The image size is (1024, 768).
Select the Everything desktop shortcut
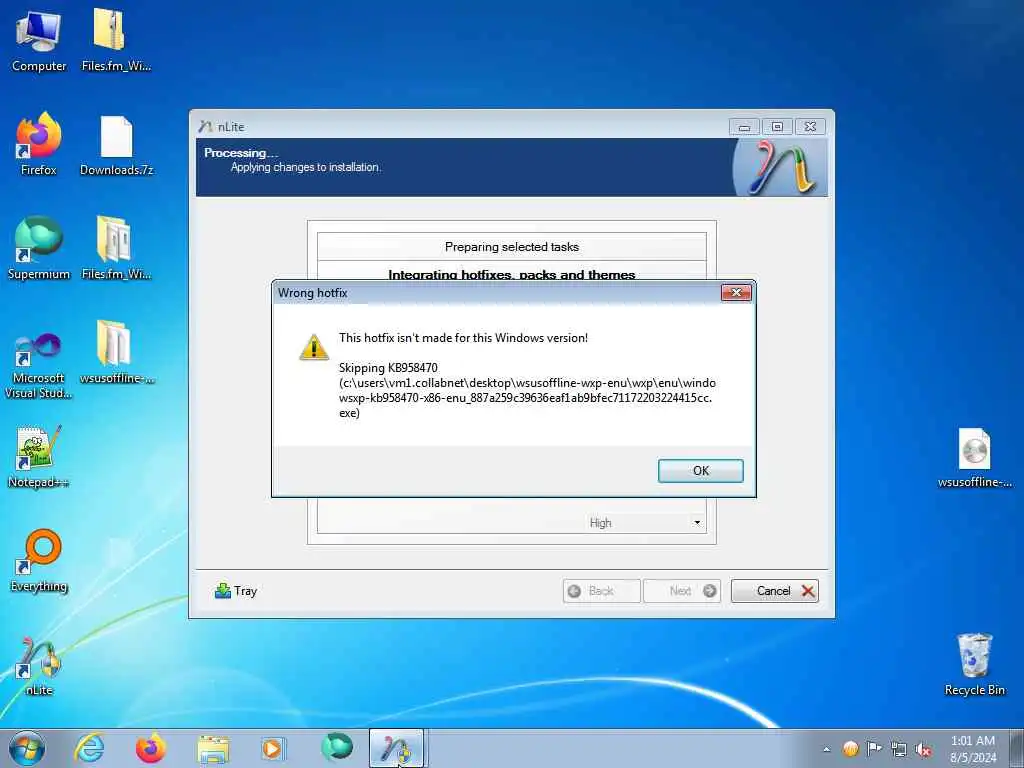[x=39, y=560]
